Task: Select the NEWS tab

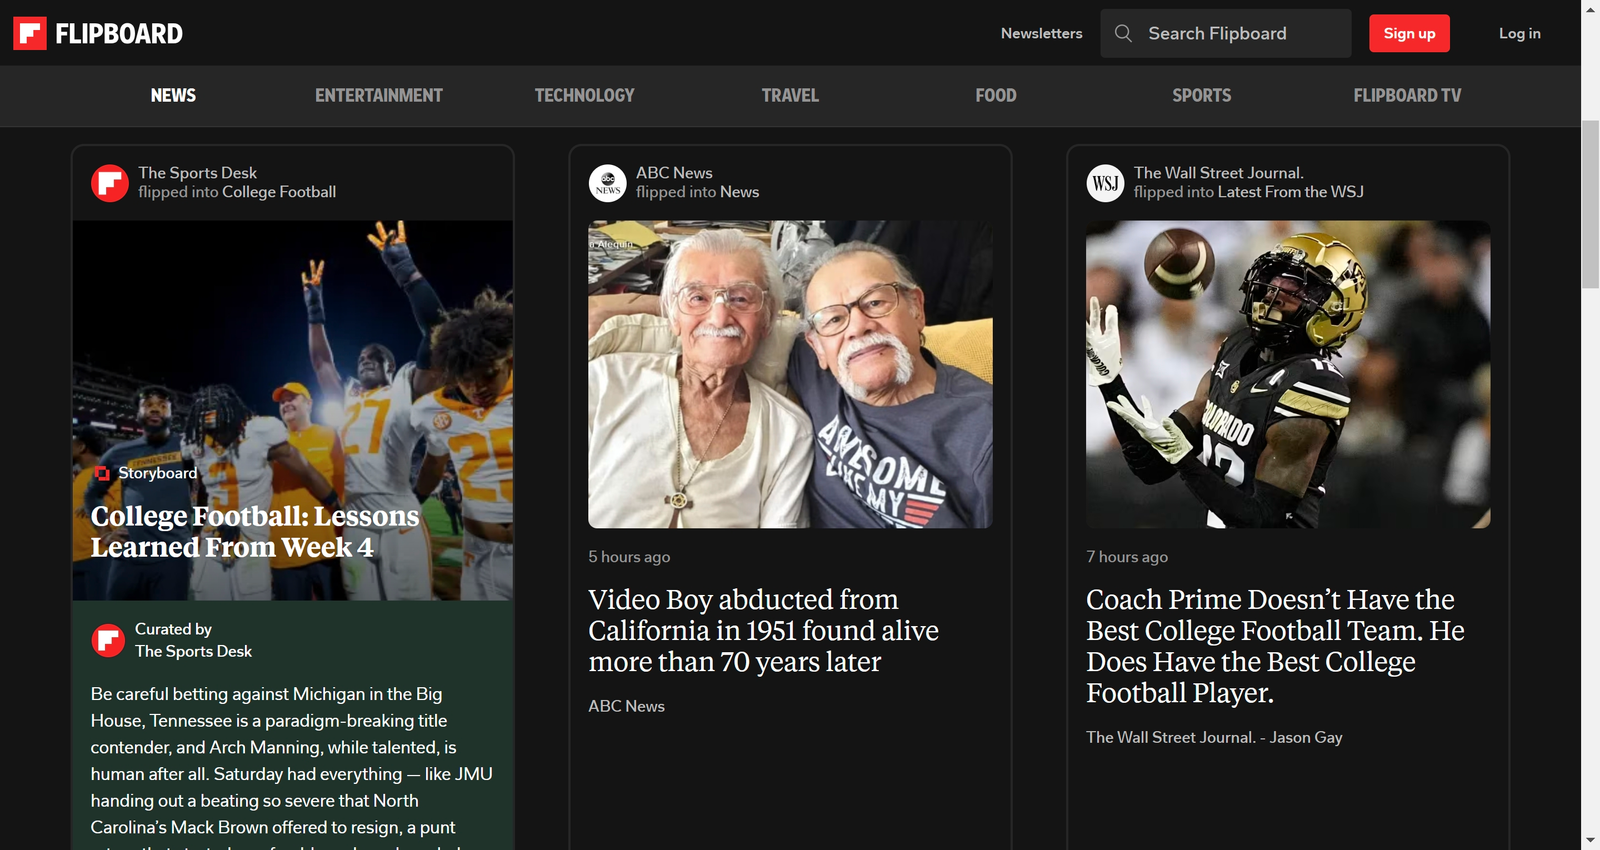Action: click(x=173, y=95)
